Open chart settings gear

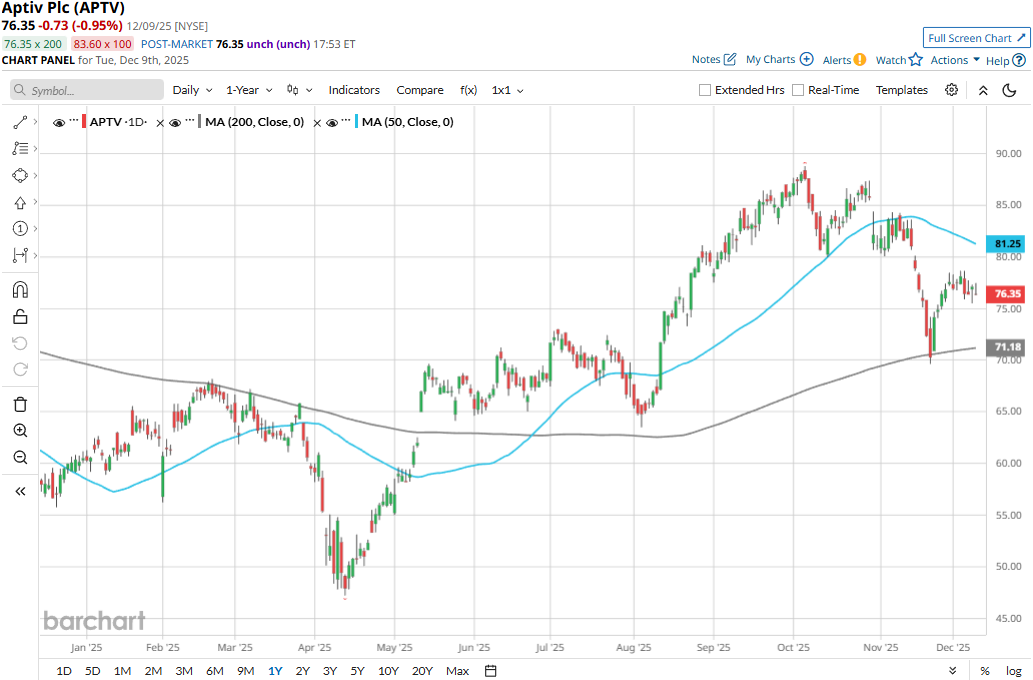pyautogui.click(x=951, y=90)
